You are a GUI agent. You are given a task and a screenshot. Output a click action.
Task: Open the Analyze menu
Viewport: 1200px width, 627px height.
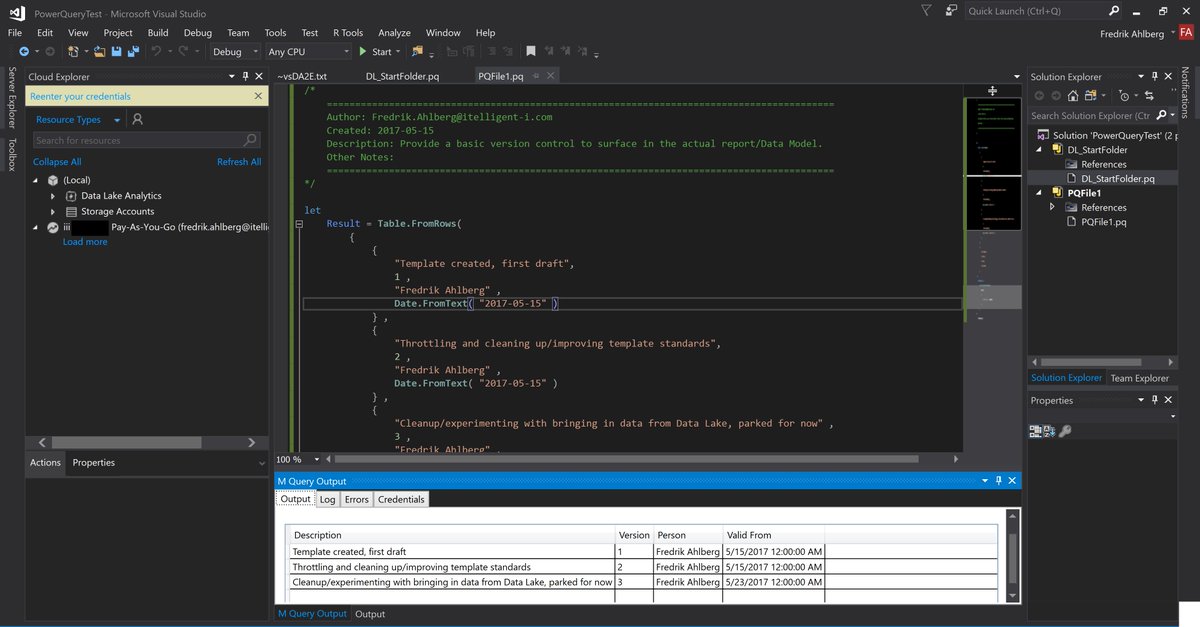pyautogui.click(x=394, y=32)
